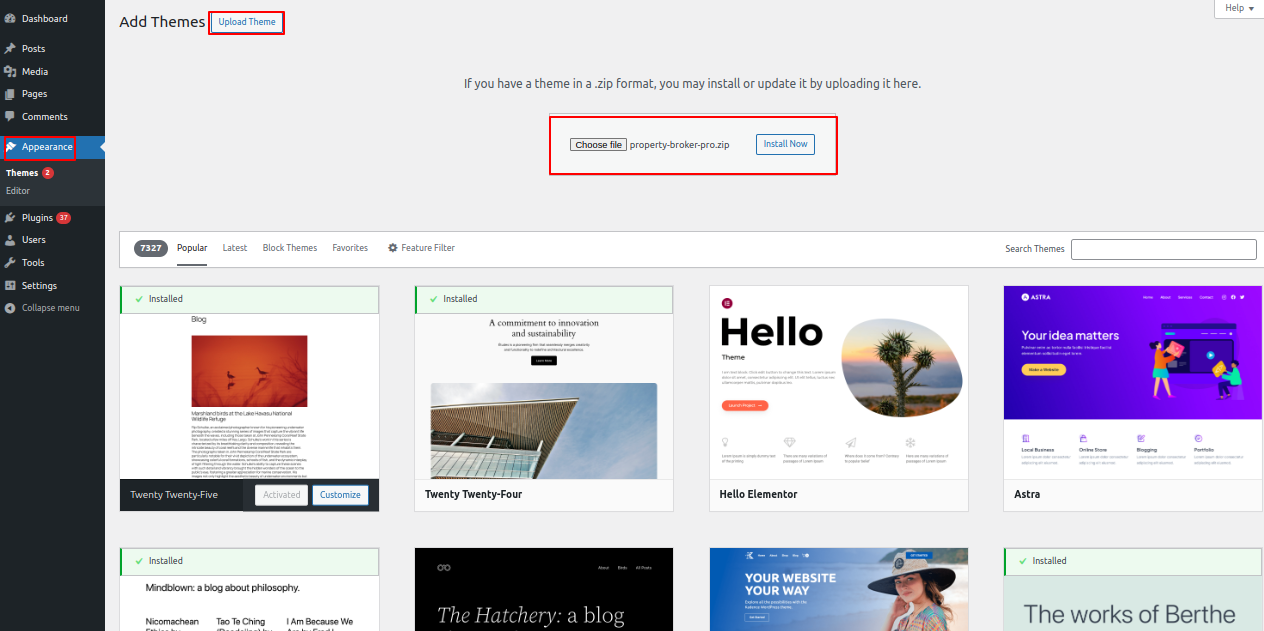Click the Choose file button
Screen dimensions: 1264x631
pyautogui.click(x=598, y=145)
